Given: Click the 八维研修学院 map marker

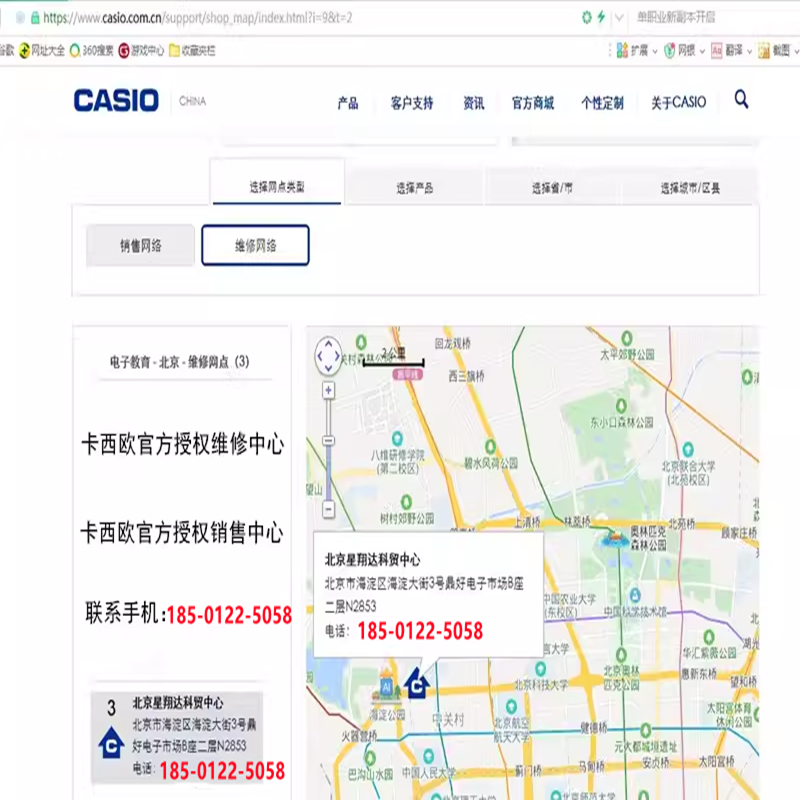Looking at the screenshot, I should [397, 438].
